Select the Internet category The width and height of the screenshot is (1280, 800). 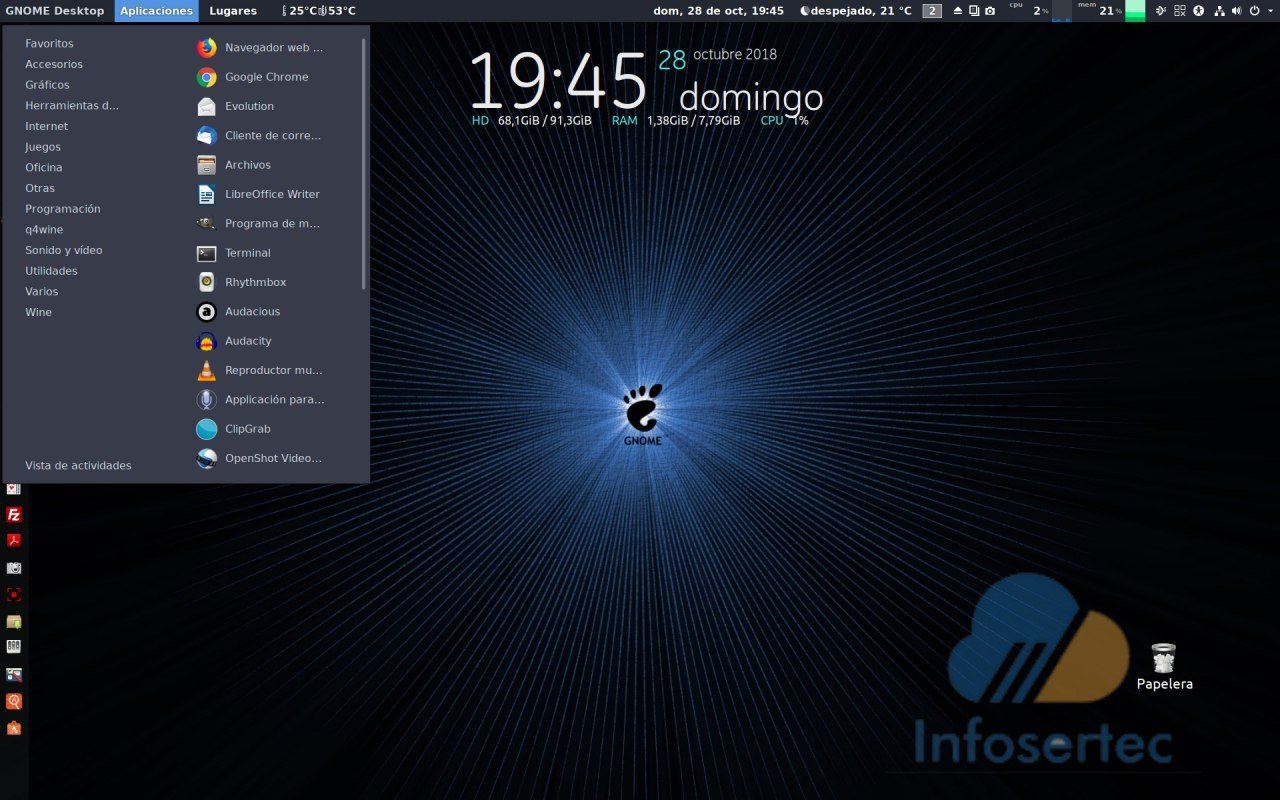click(47, 126)
